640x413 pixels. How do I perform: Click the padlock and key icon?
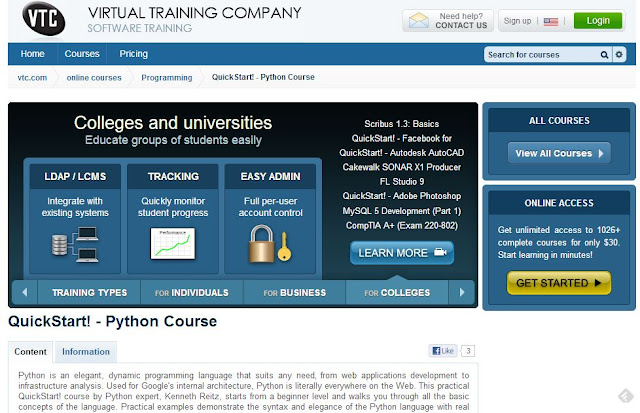point(270,244)
